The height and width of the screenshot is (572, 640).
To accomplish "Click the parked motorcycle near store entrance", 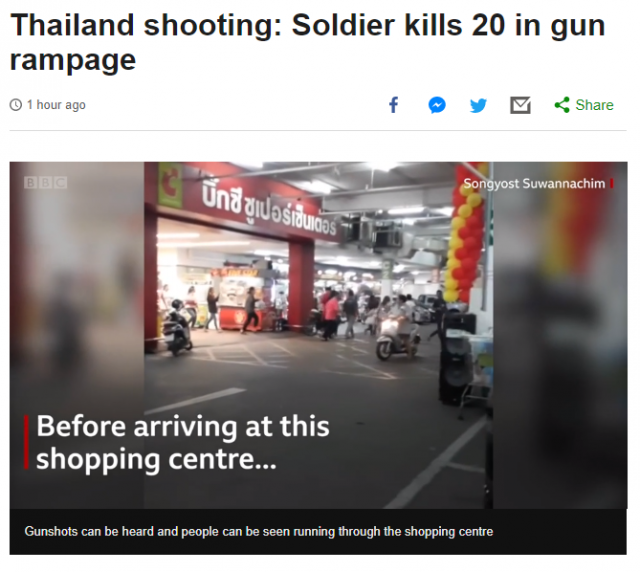I will point(176,328).
